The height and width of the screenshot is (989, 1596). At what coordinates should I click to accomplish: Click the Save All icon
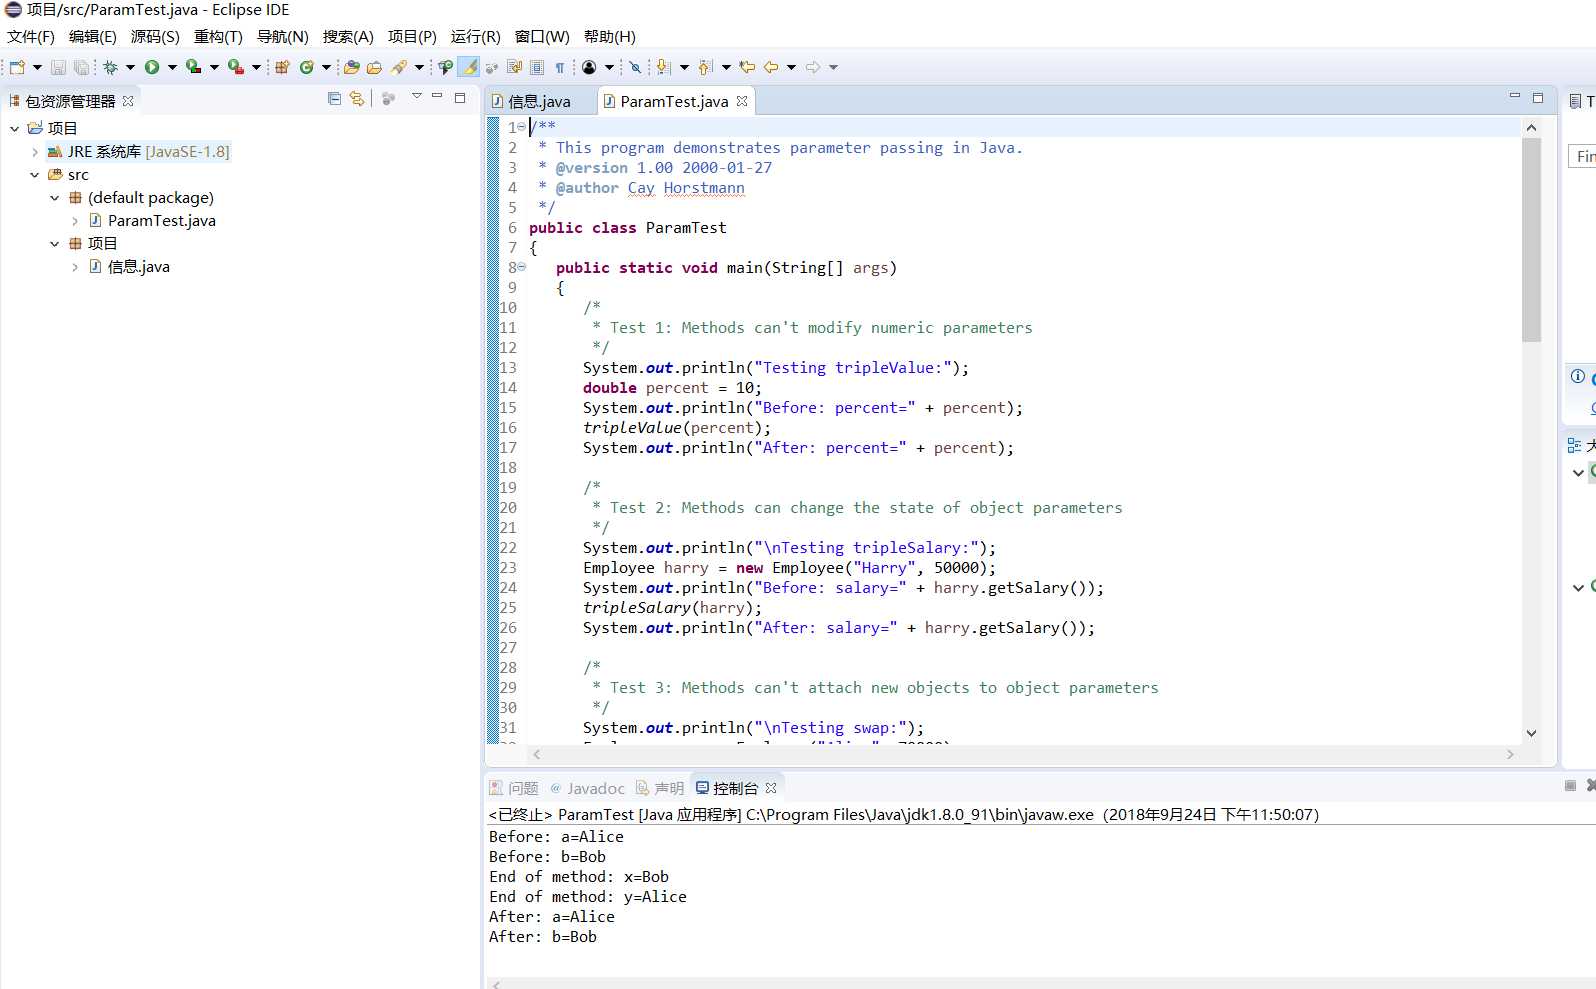(x=81, y=67)
